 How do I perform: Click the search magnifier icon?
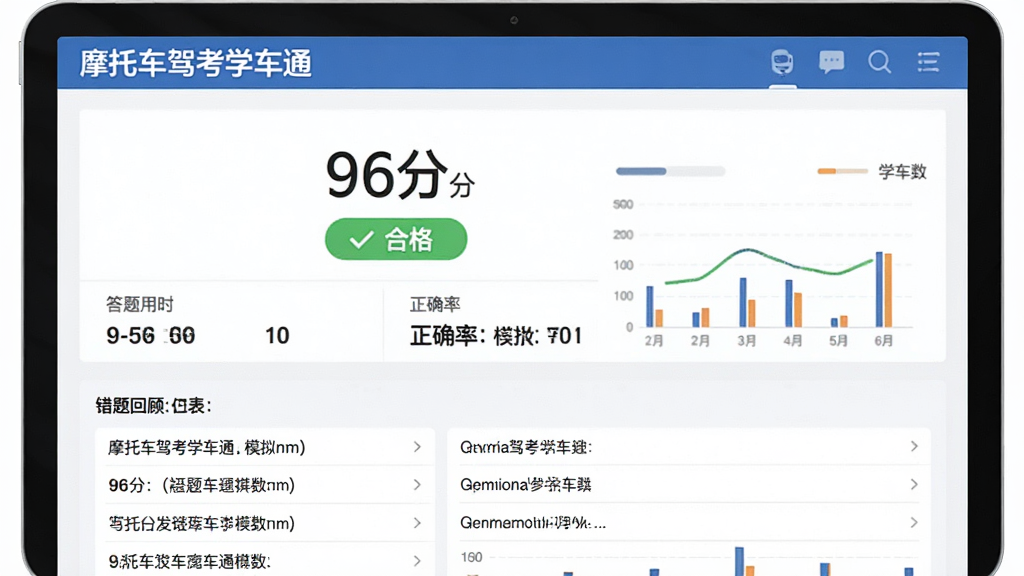879,62
